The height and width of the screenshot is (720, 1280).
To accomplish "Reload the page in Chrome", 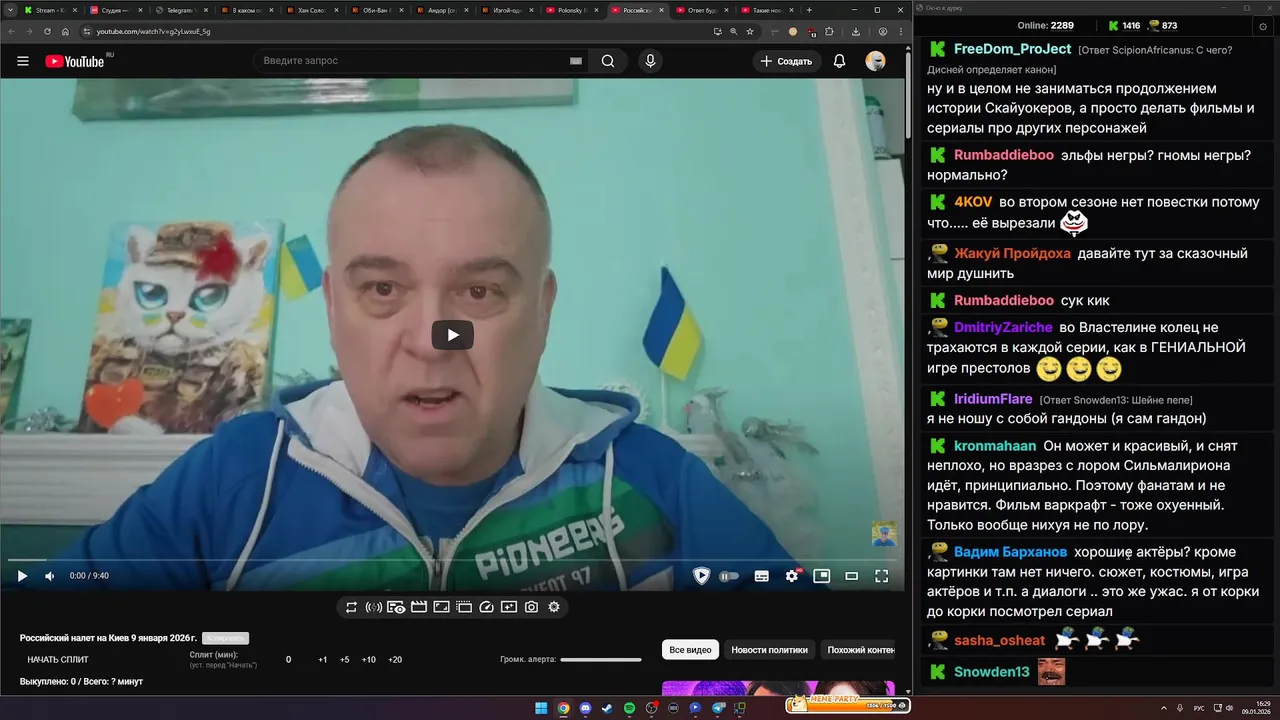I will coord(47,31).
